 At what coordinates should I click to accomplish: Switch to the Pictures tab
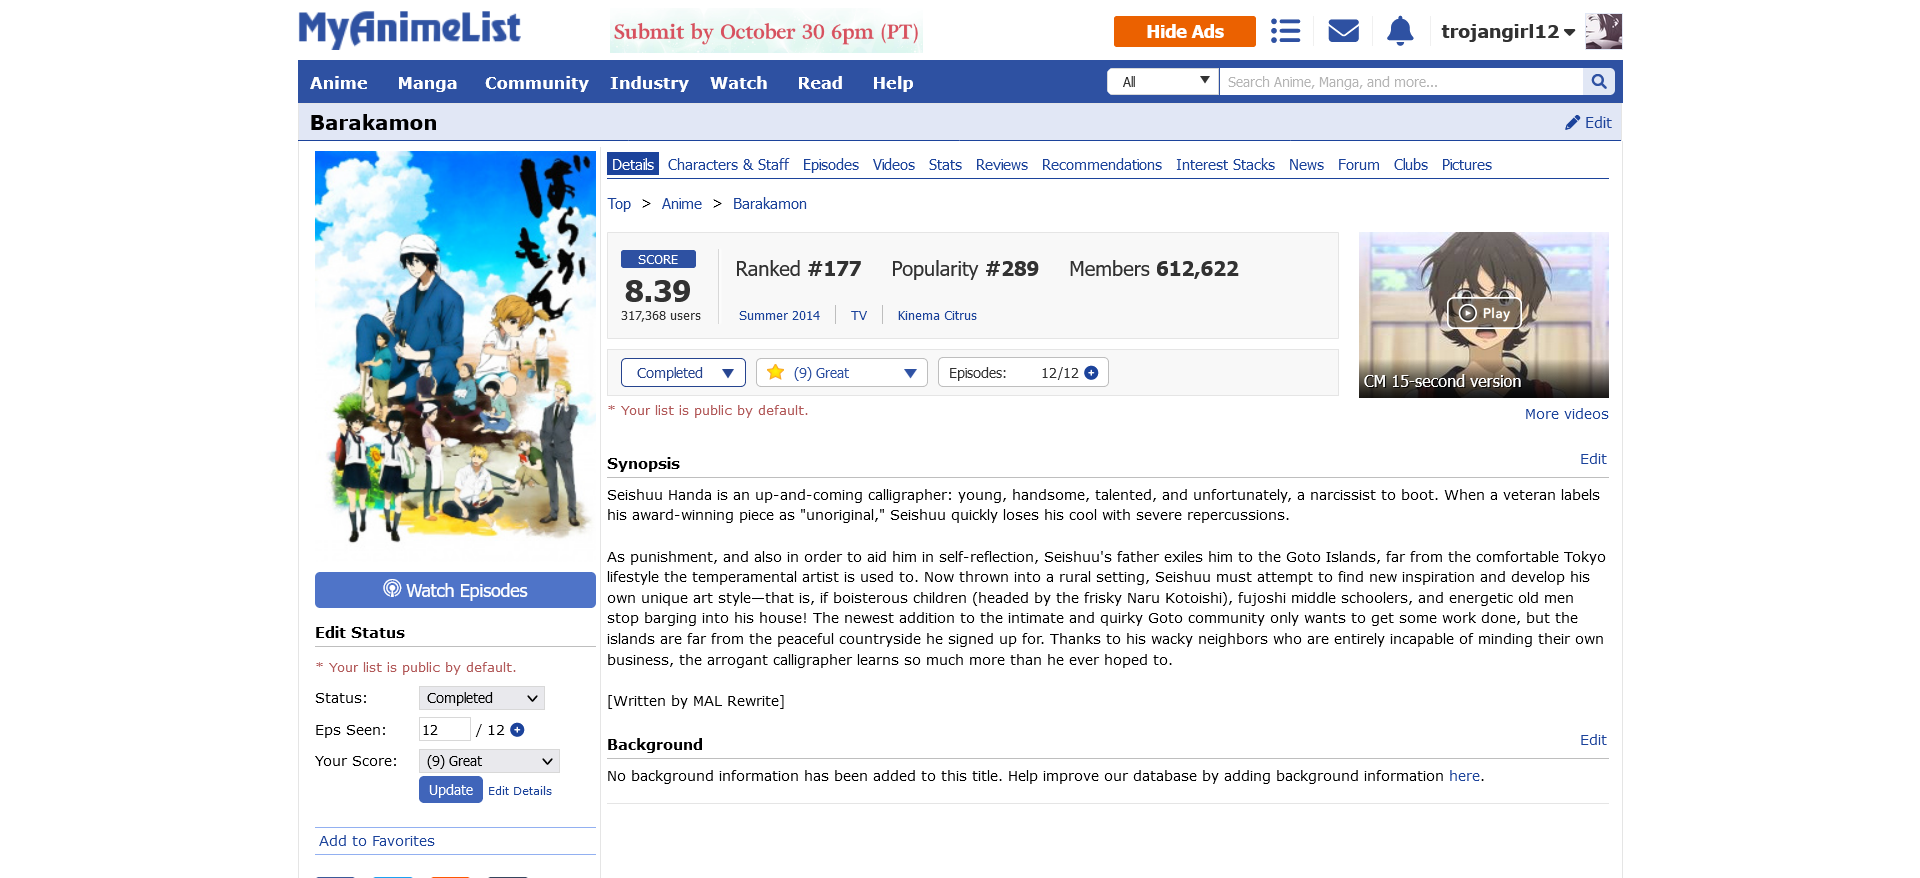(1466, 165)
